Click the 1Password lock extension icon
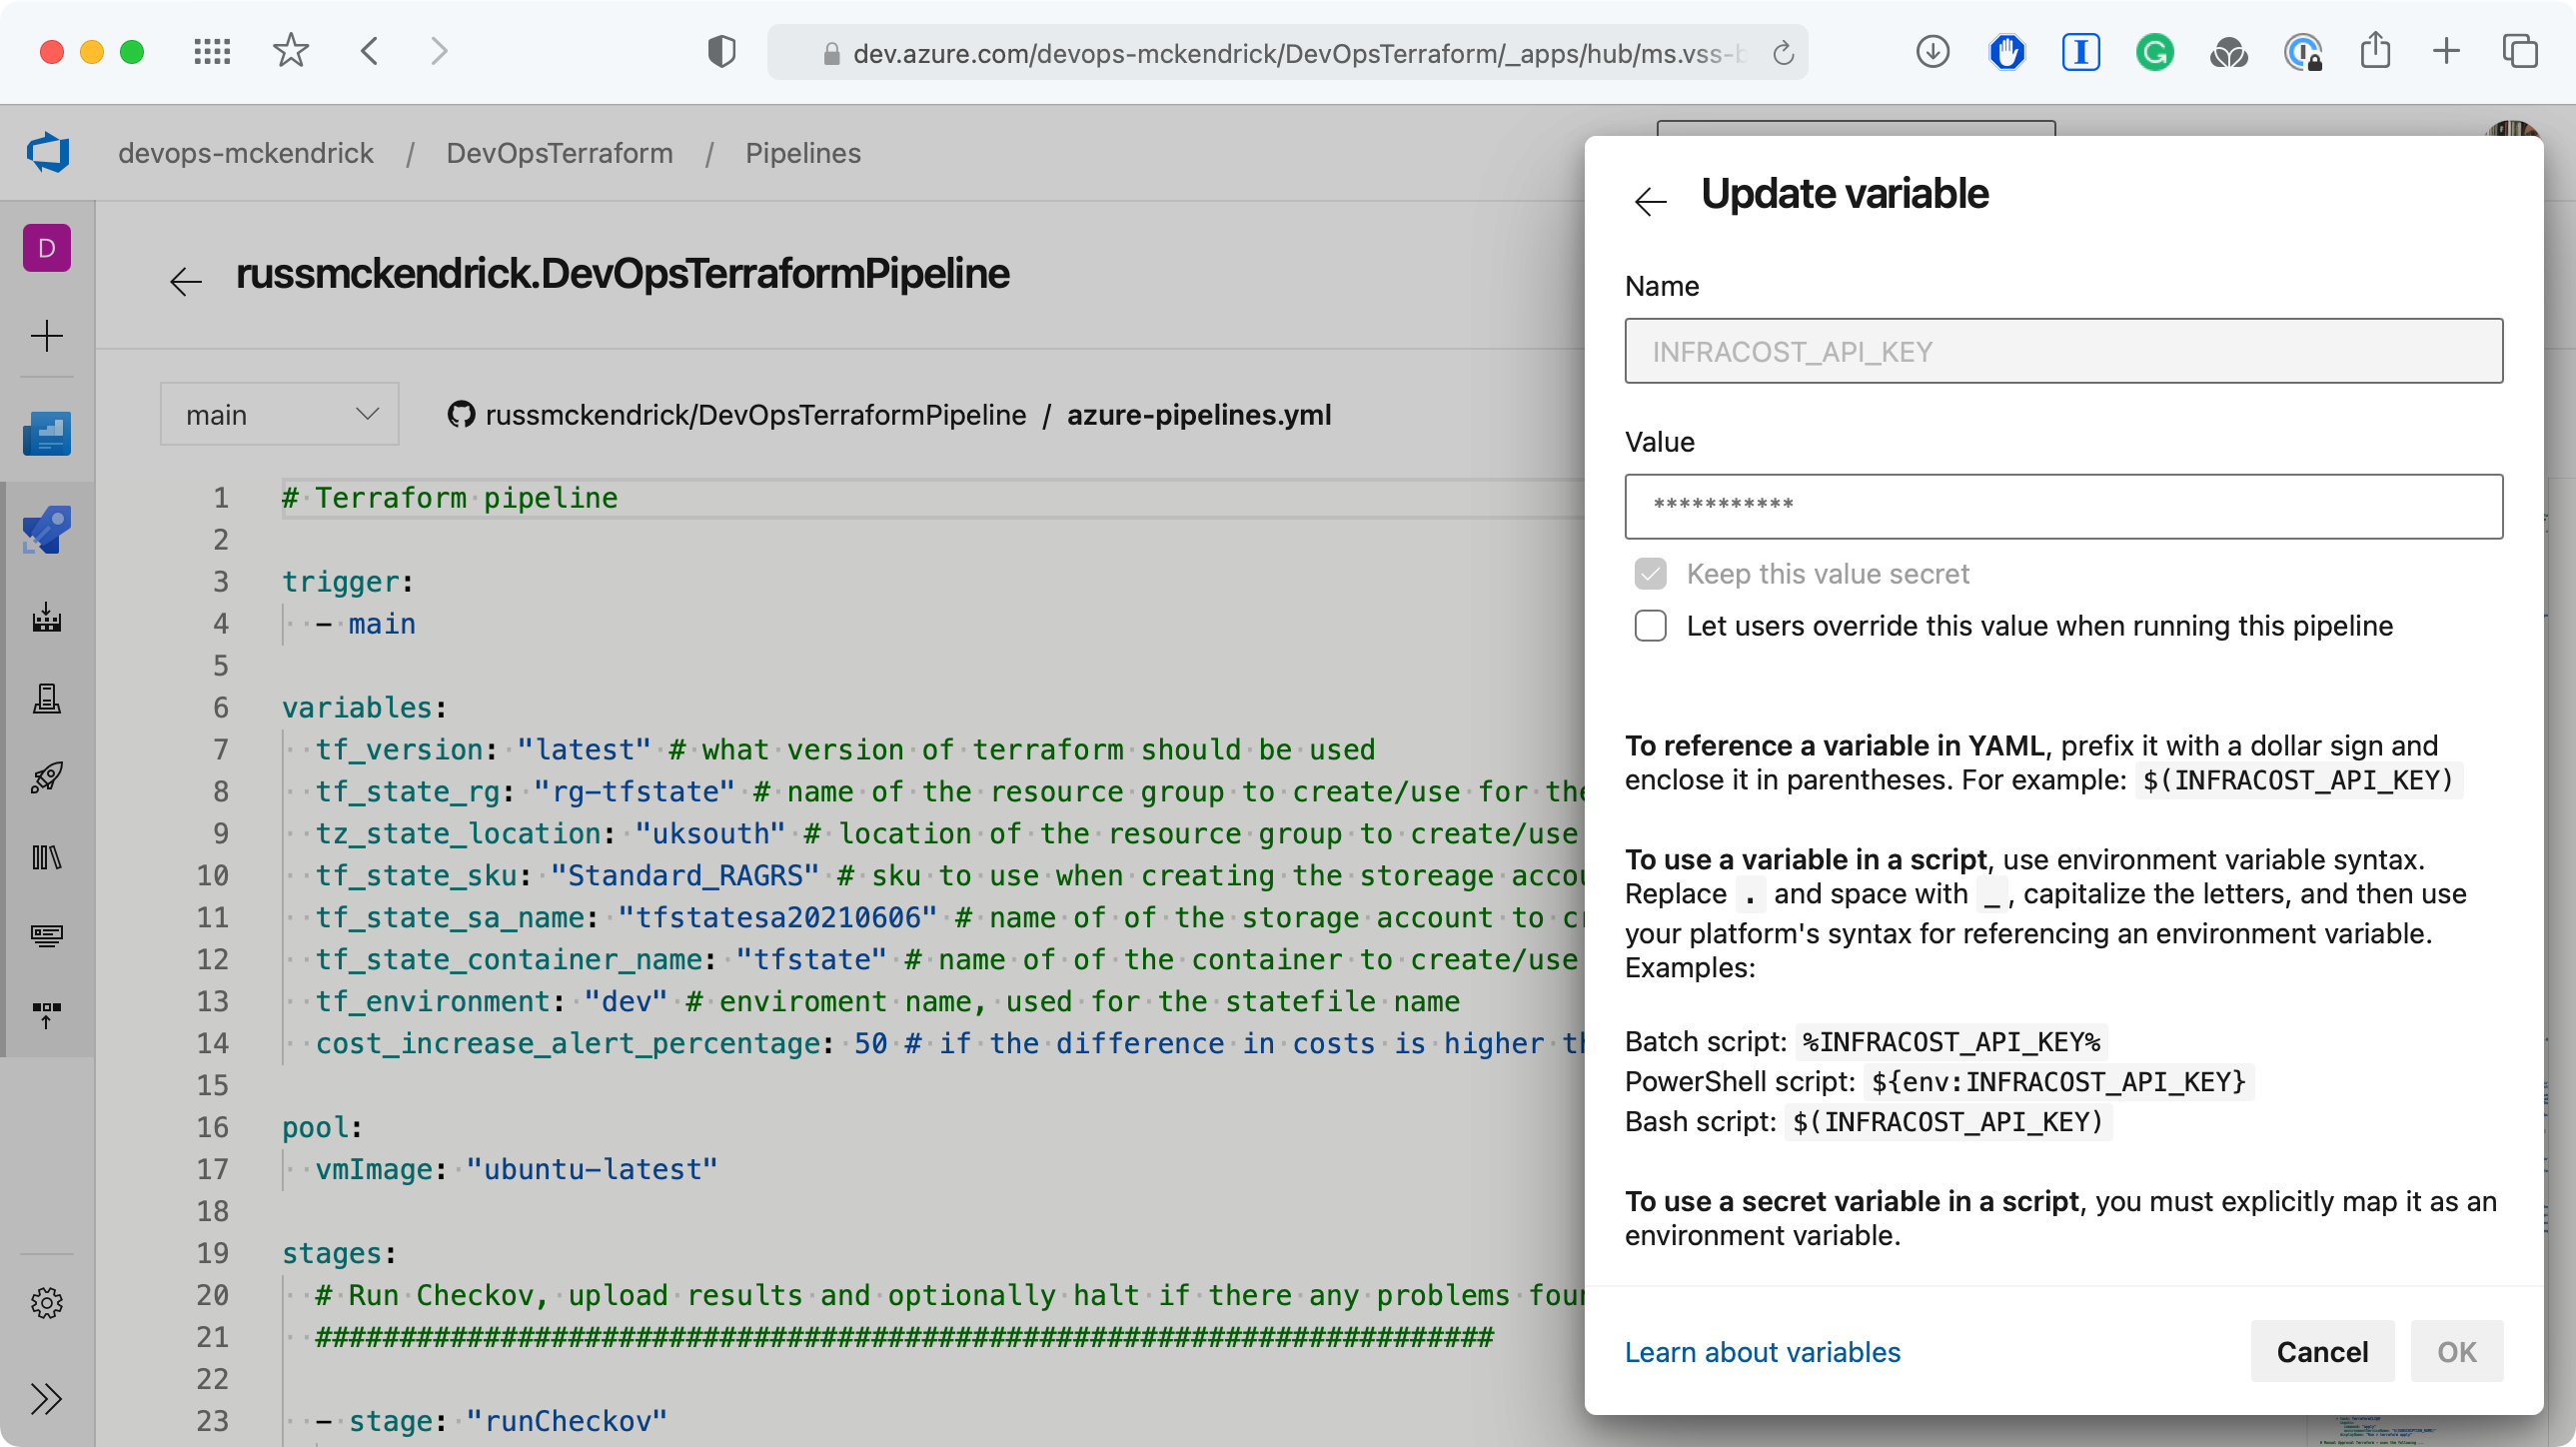Viewport: 2576px width, 1447px height. point(2303,51)
